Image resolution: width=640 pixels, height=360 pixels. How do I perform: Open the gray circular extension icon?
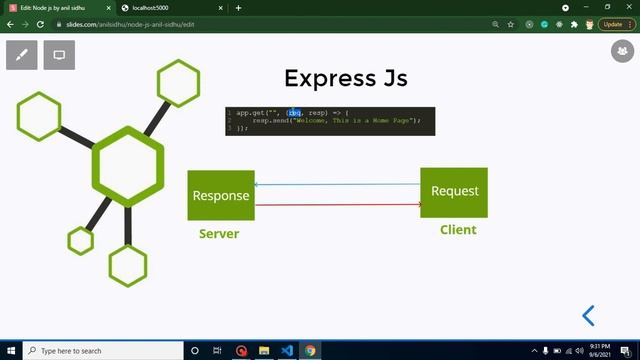529,24
